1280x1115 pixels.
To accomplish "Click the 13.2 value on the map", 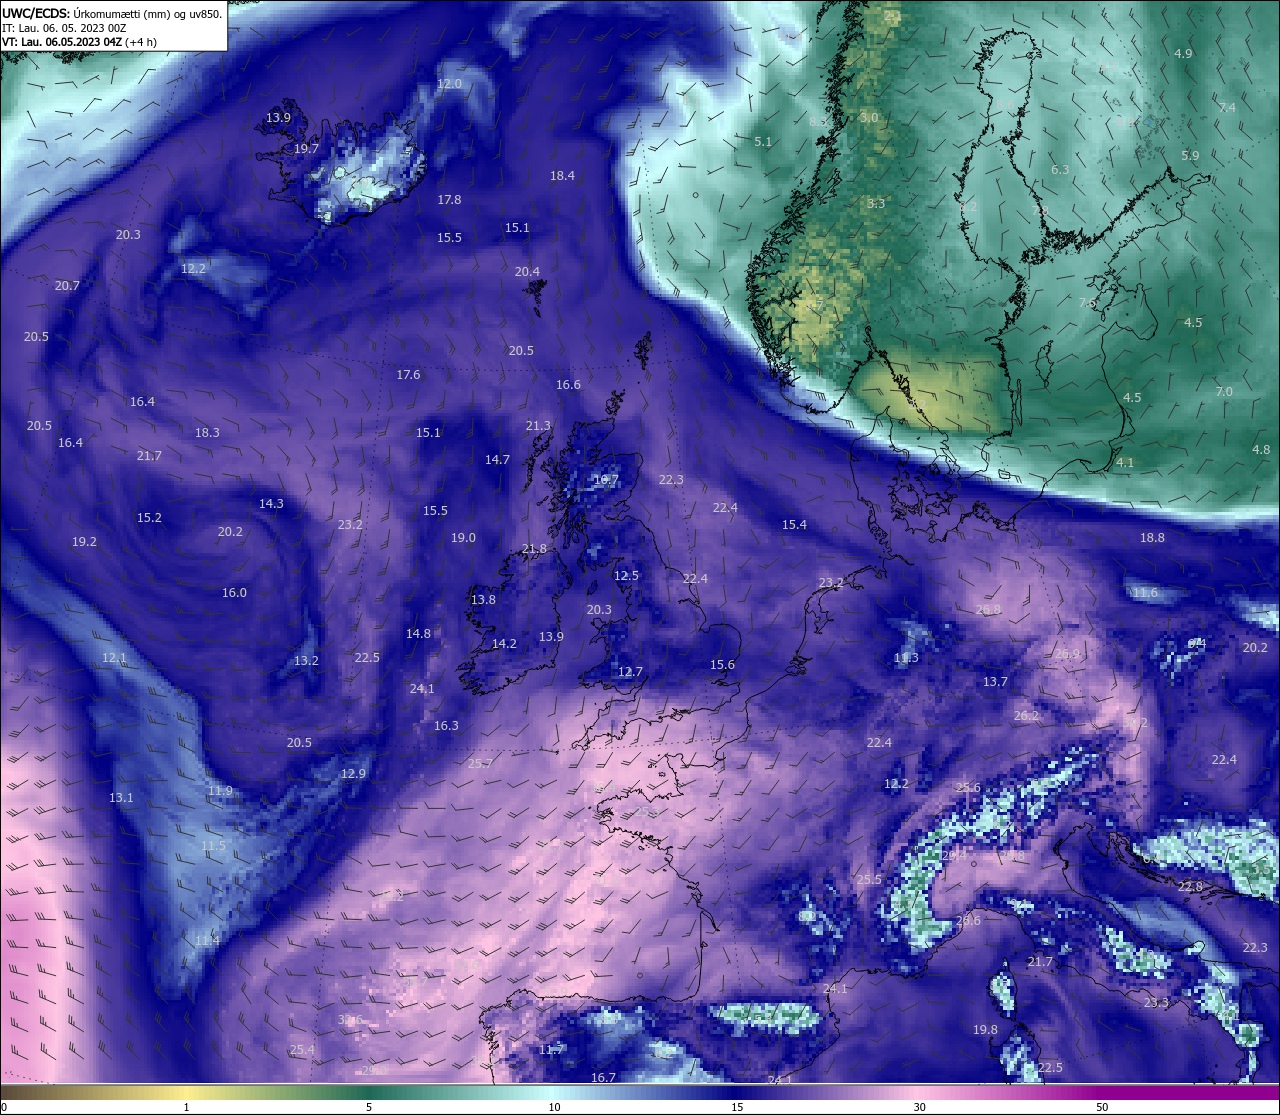I will coord(306,661).
